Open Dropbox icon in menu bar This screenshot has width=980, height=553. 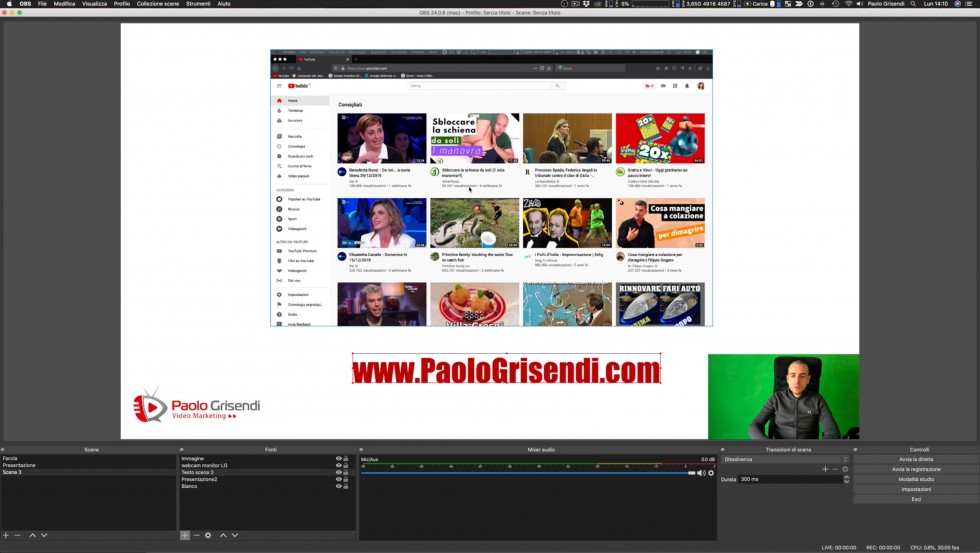(586, 4)
